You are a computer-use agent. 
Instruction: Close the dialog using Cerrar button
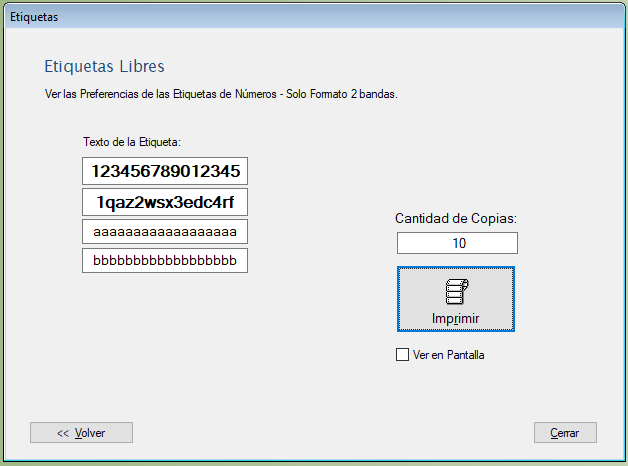pyautogui.click(x=565, y=433)
